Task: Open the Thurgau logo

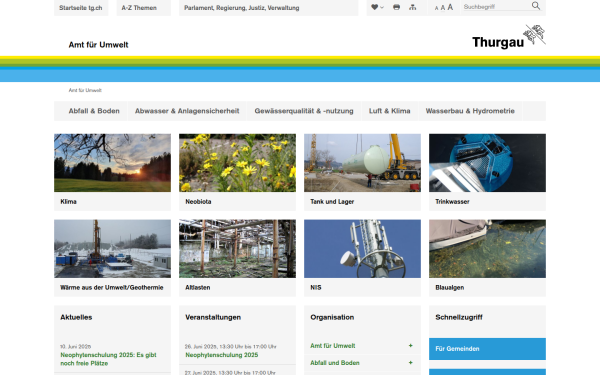Action: pos(509,37)
